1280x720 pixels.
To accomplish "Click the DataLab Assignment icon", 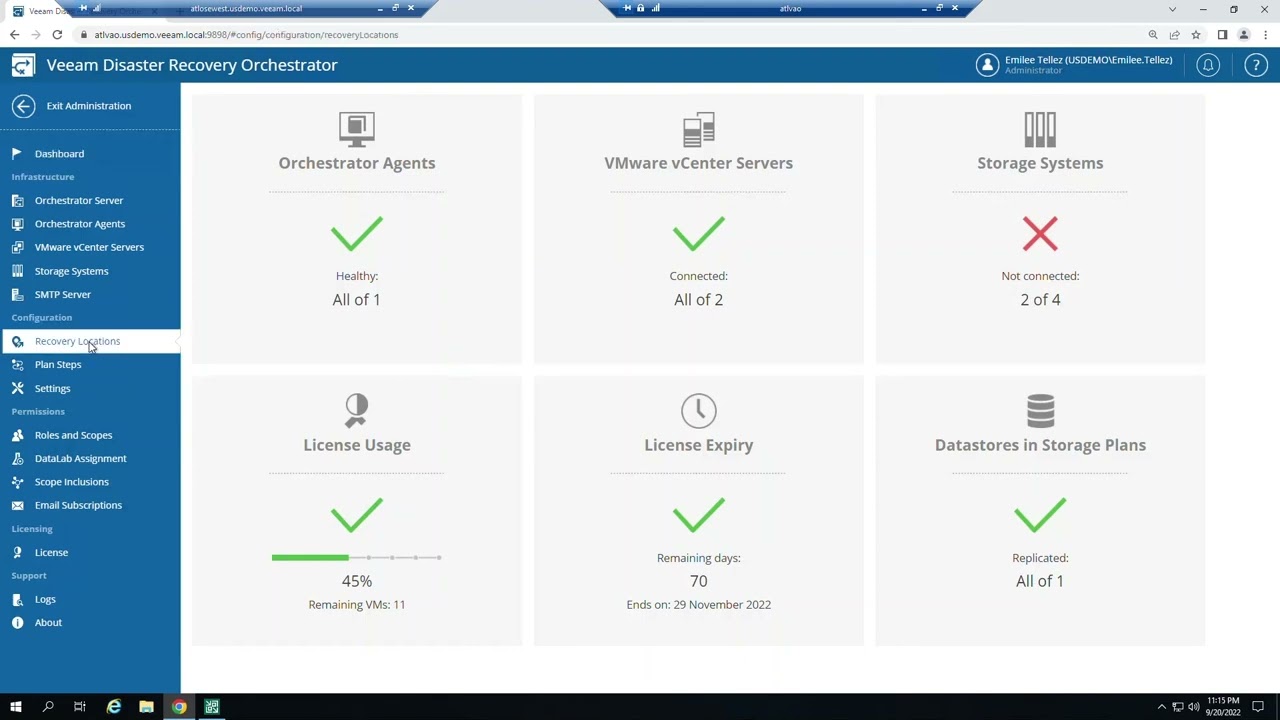I will pos(17,459).
